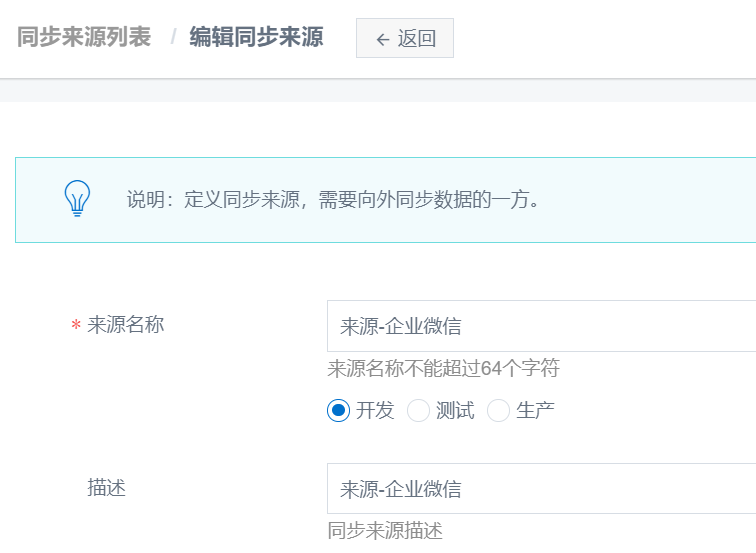Open 同步来源列表 breadcrumb link
Screen dimensions: 756x553
84,38
